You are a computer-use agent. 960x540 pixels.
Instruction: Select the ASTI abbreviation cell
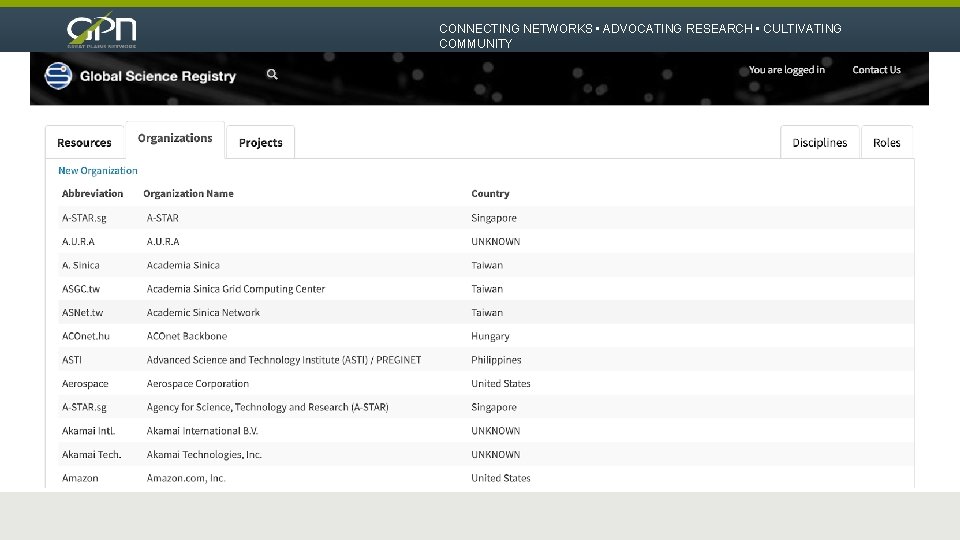point(72,360)
